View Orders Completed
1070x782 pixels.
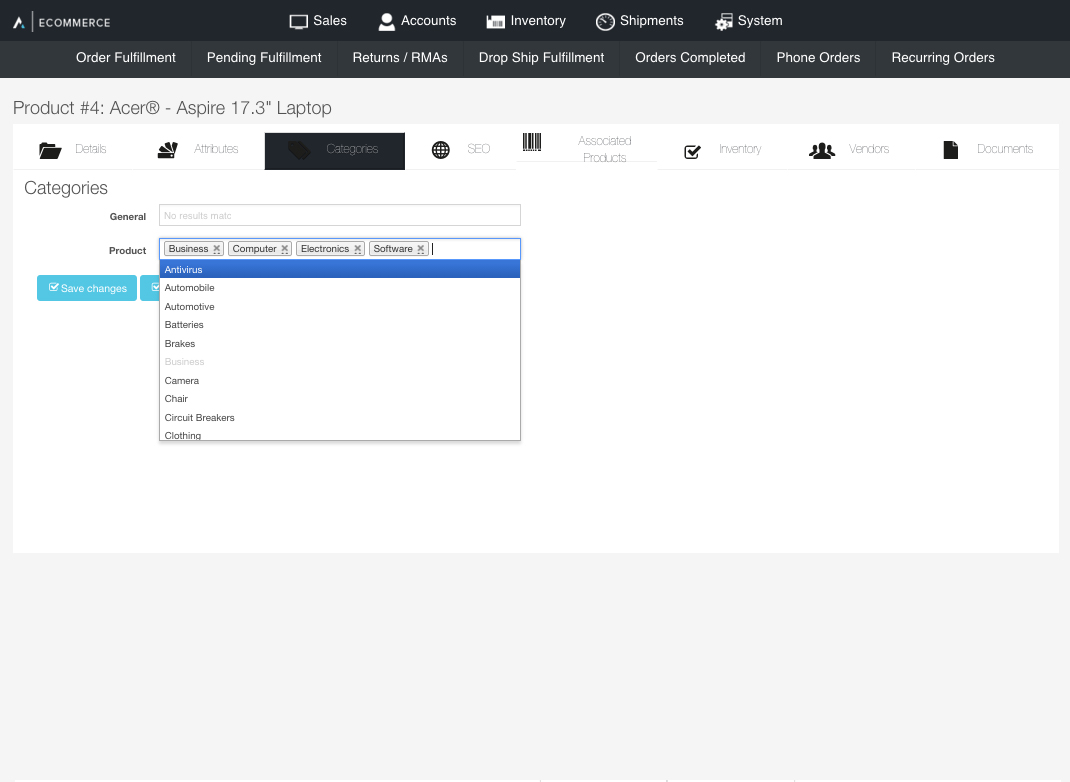pyautogui.click(x=690, y=58)
